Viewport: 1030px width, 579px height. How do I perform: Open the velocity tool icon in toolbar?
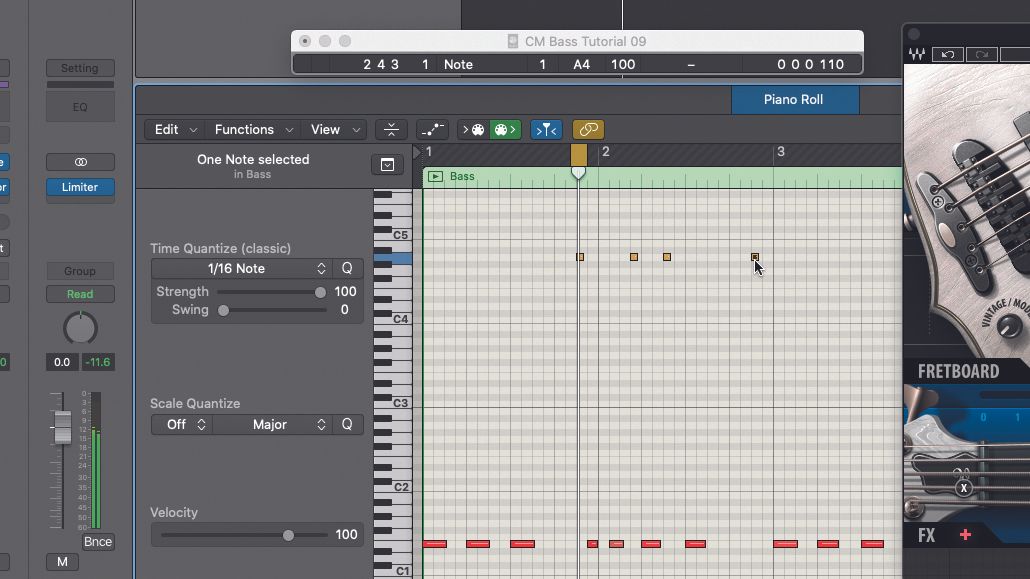pos(433,129)
